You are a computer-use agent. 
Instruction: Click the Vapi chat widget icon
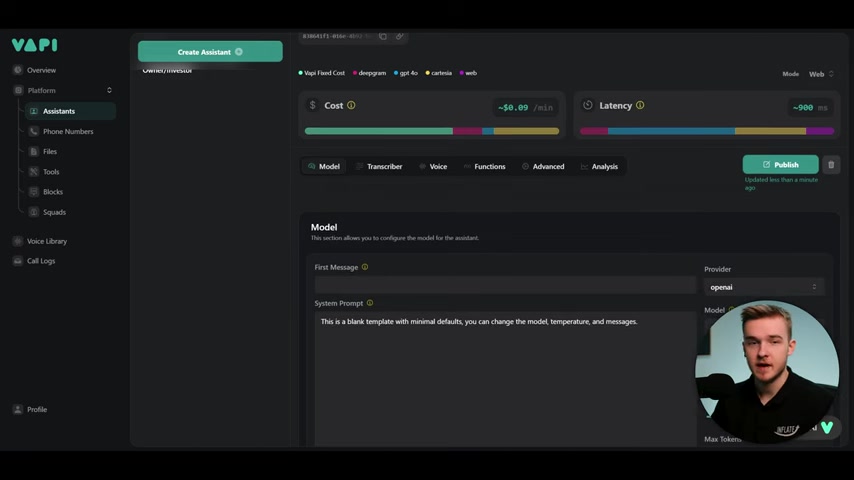pos(827,427)
